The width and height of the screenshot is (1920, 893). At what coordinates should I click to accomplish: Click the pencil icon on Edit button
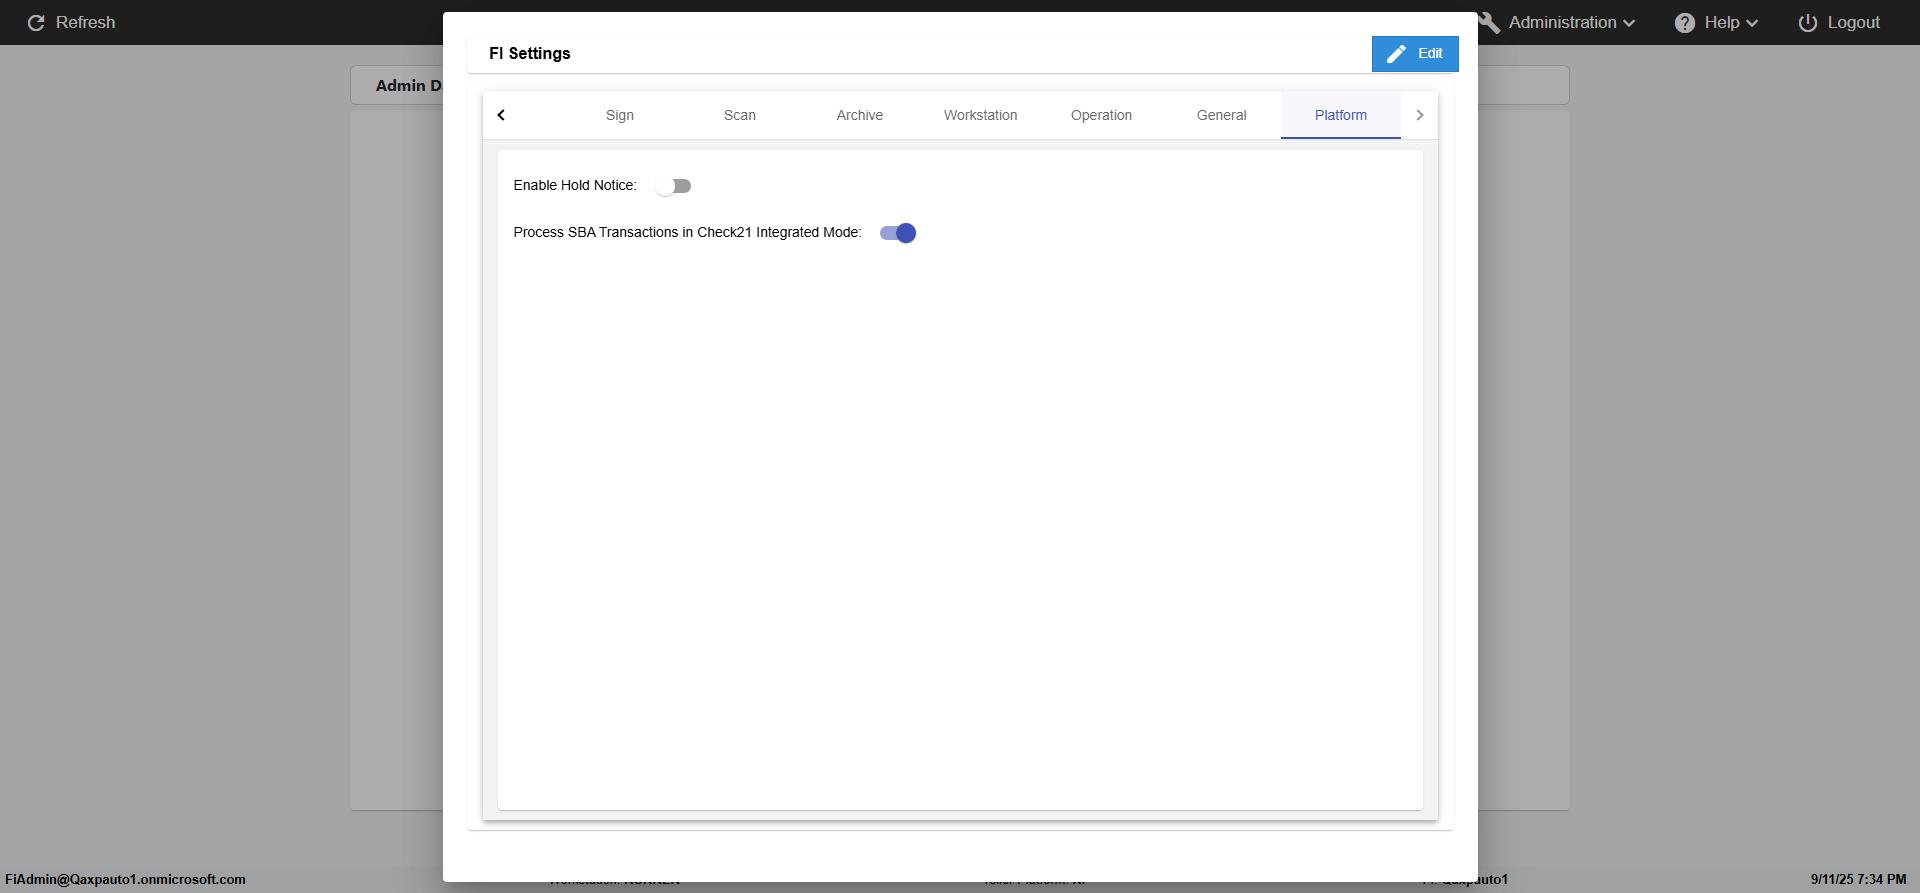[1396, 54]
